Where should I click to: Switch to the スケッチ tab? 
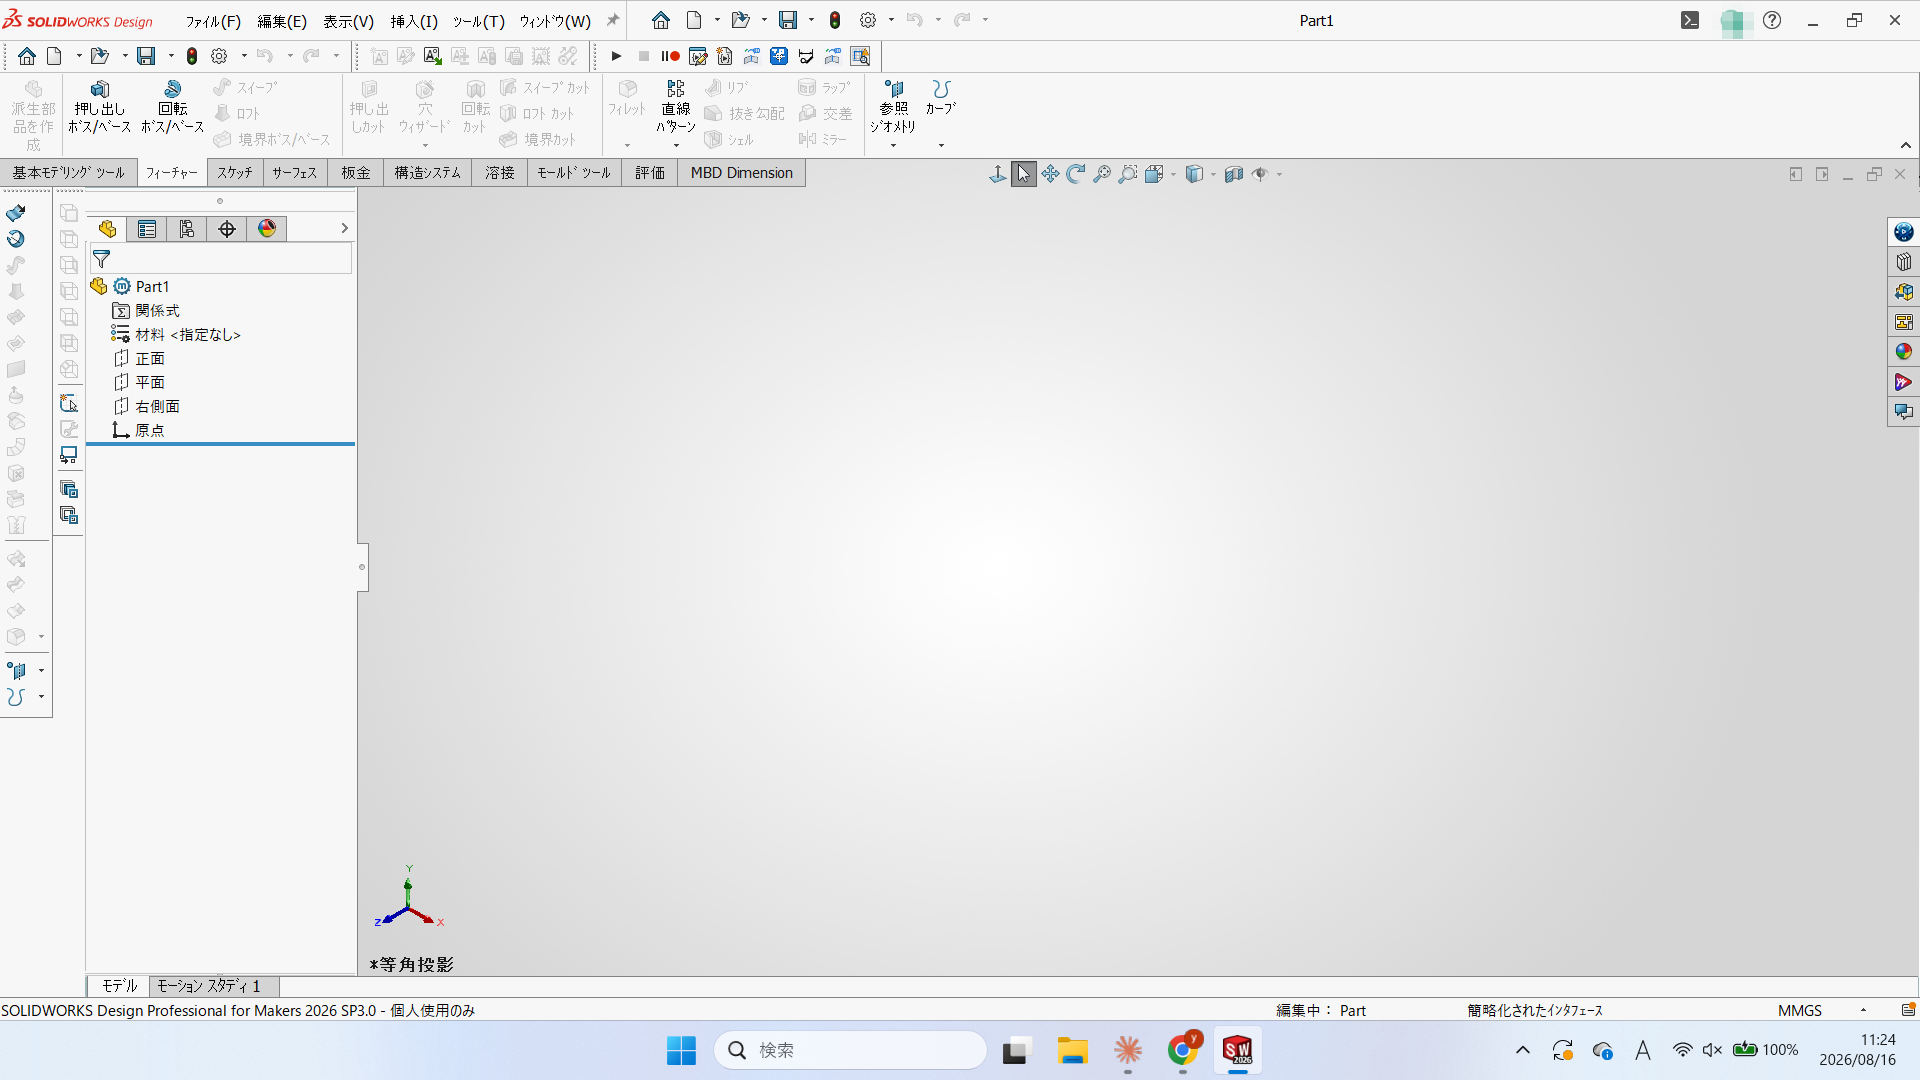pyautogui.click(x=235, y=173)
